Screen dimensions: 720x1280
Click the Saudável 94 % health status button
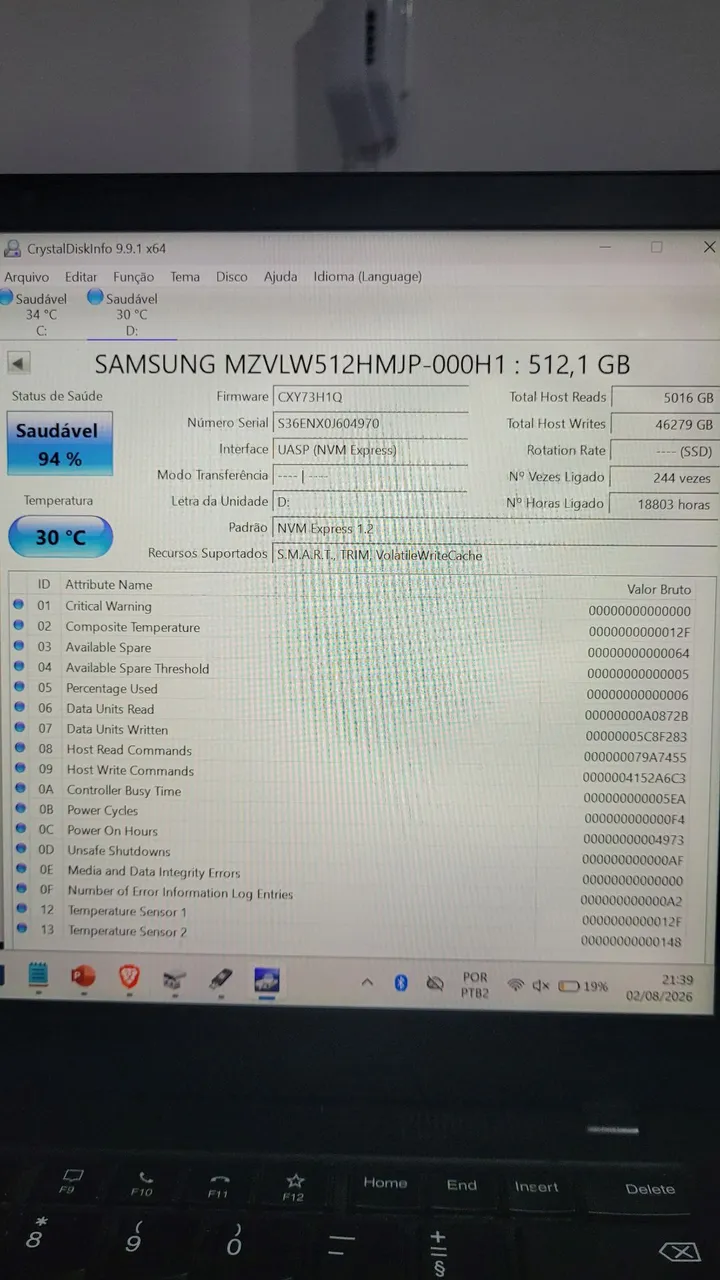pyautogui.click(x=60, y=444)
